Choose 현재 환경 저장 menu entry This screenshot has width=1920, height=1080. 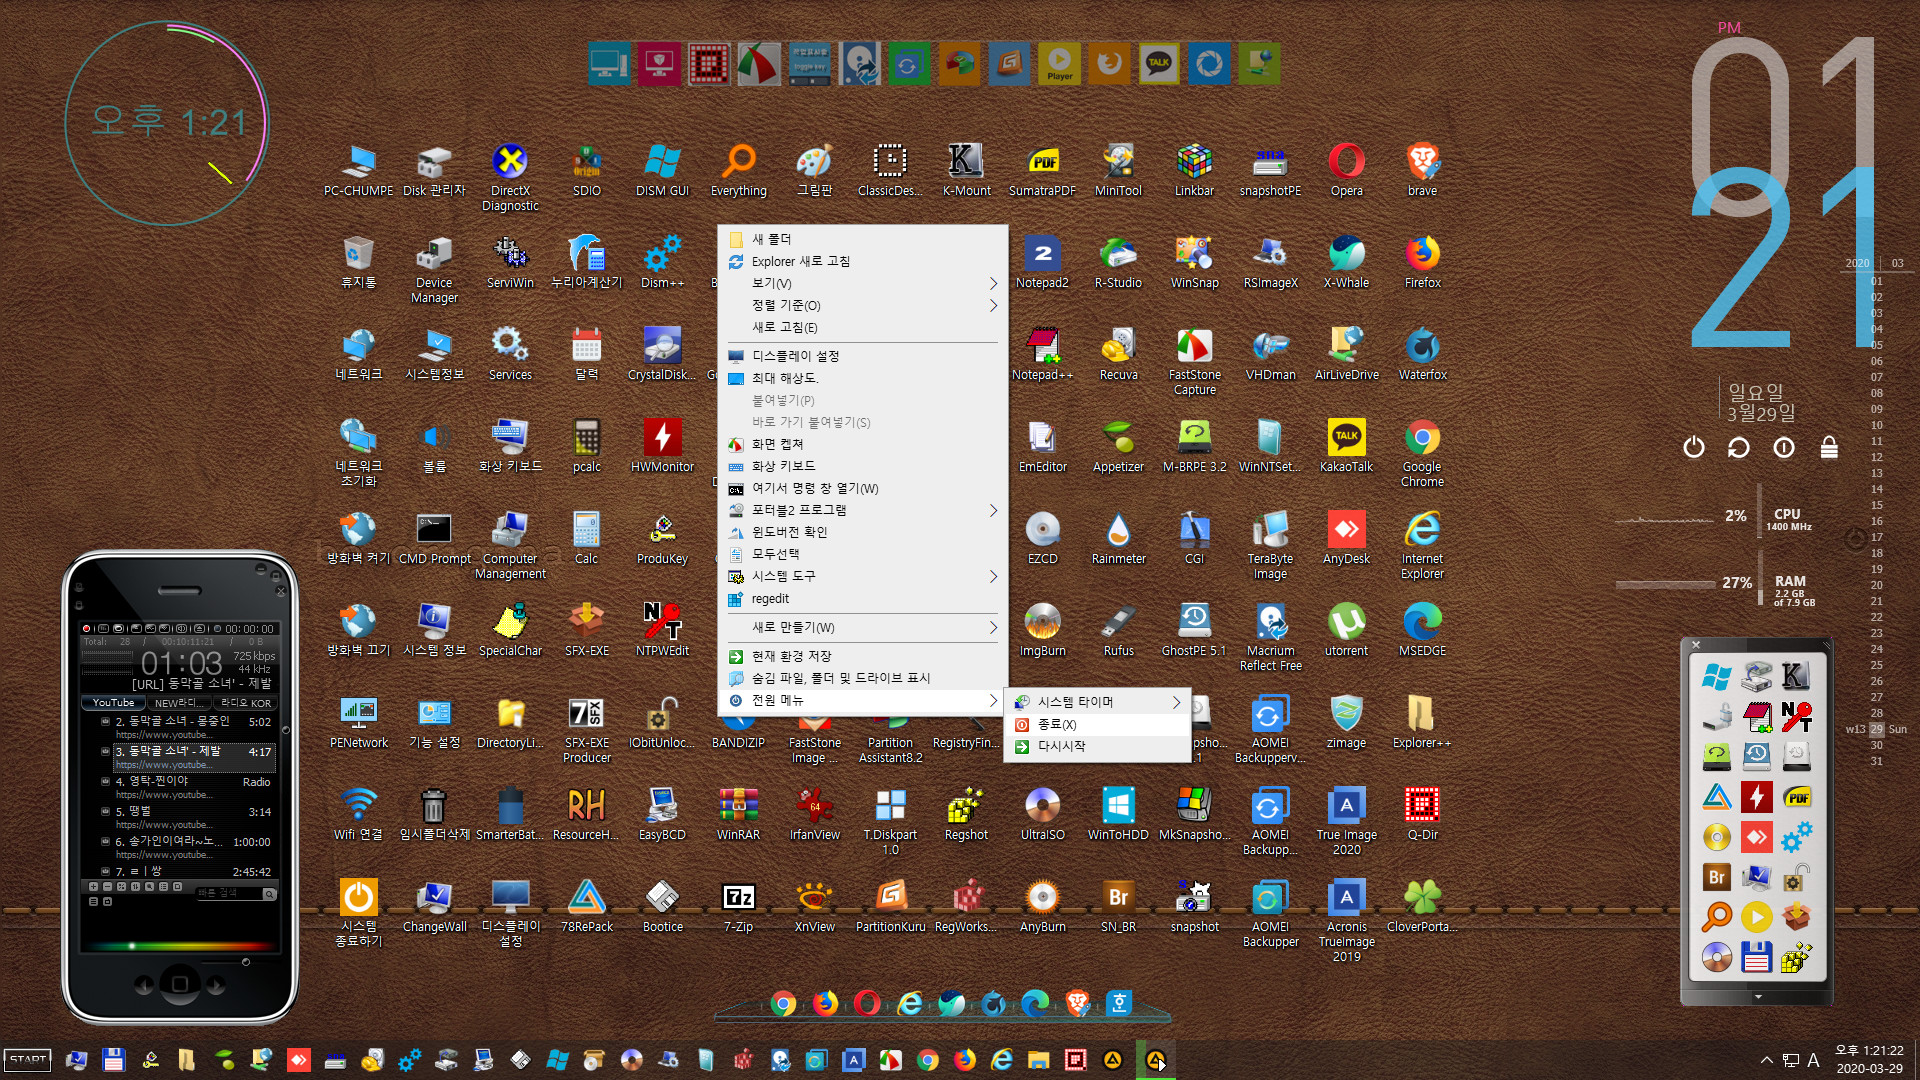tap(862, 656)
